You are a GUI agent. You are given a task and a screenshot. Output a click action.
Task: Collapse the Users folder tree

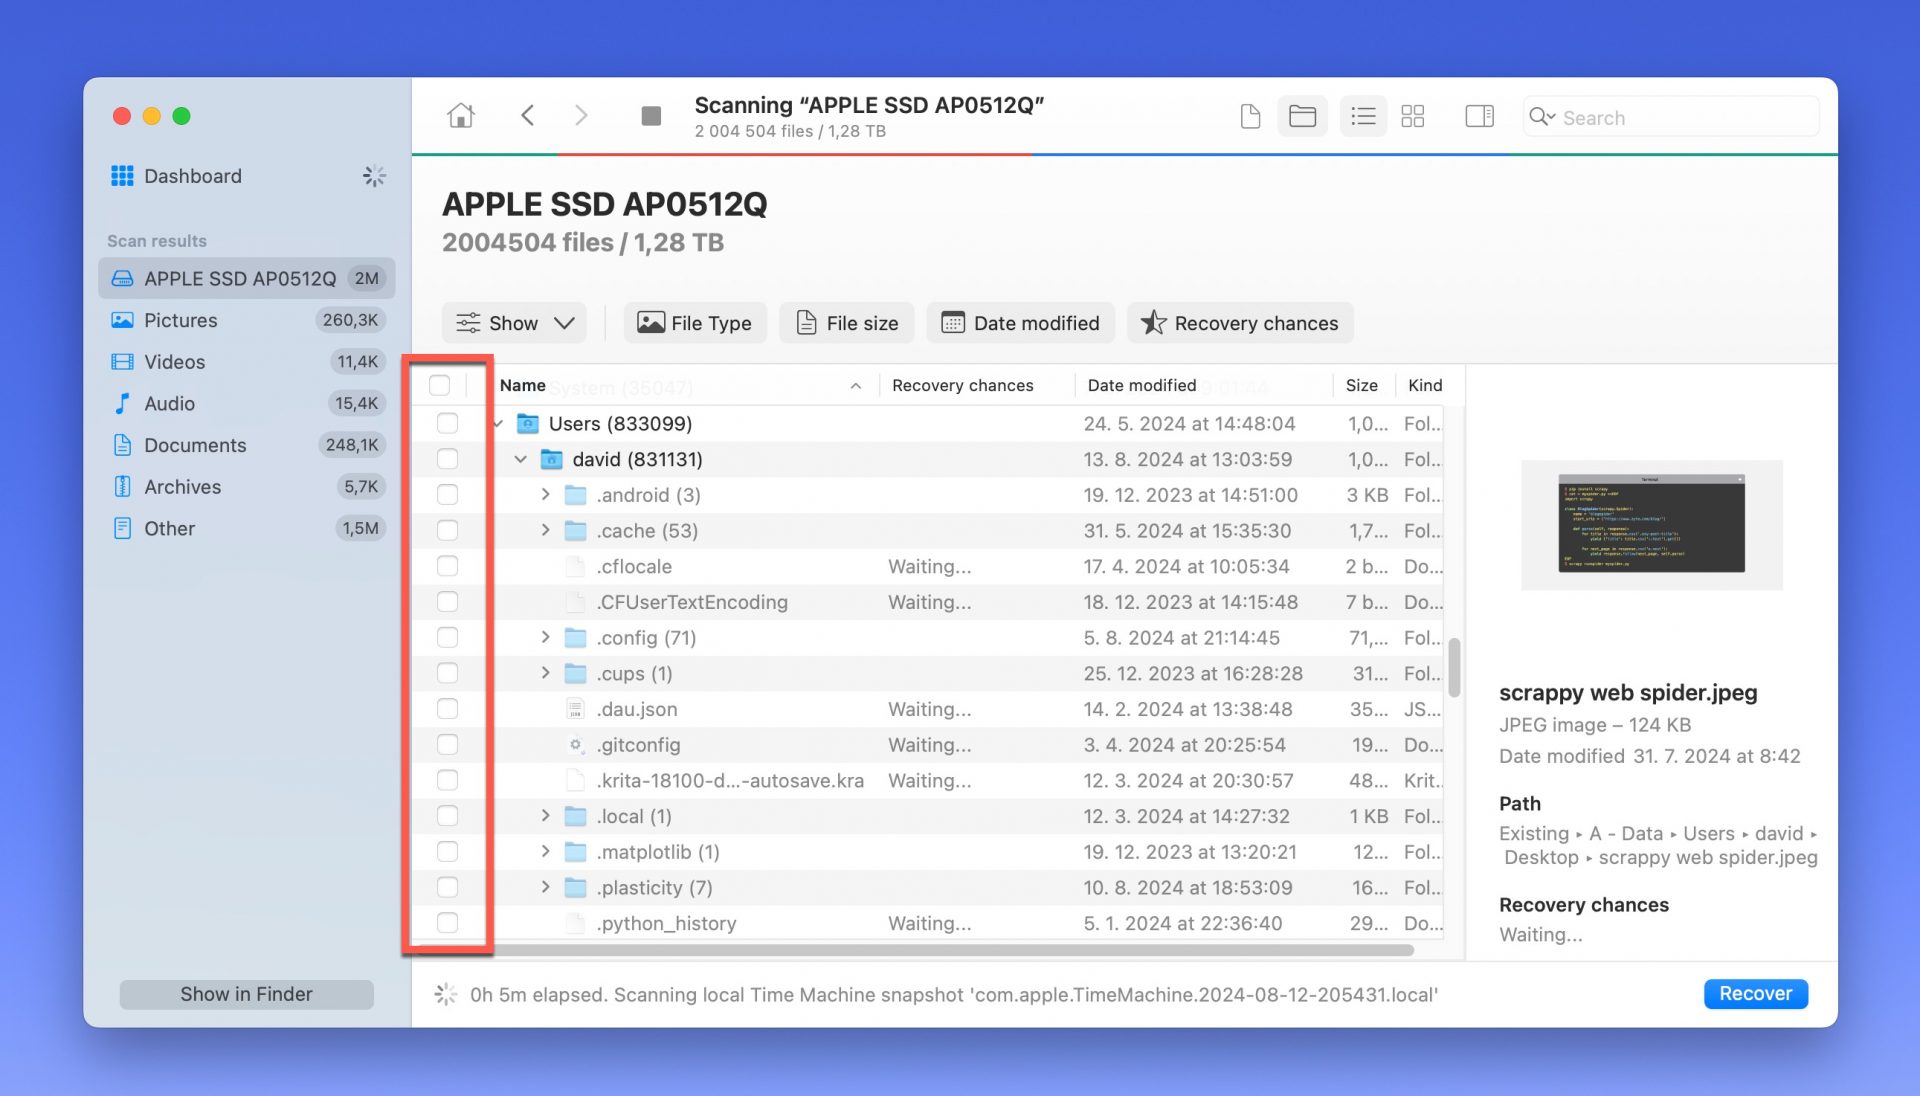click(496, 423)
